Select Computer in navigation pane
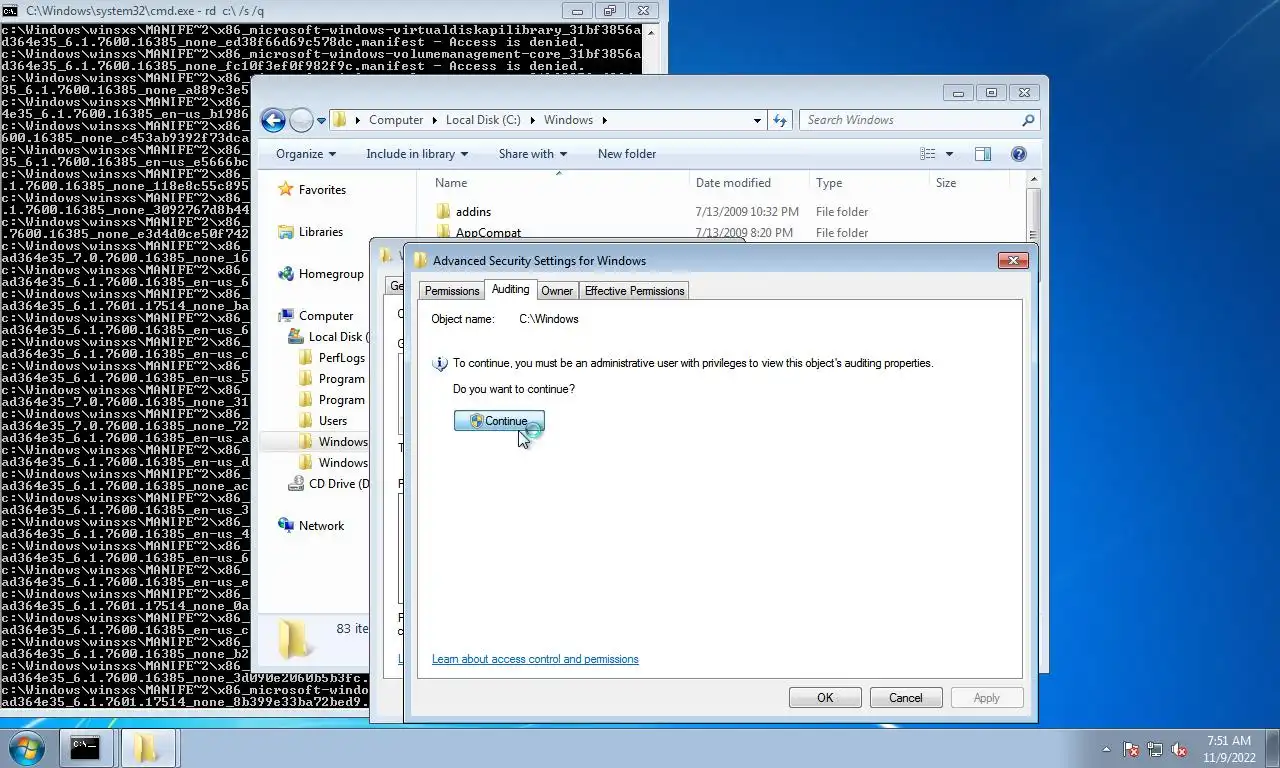This screenshot has width=1280, height=768. [x=326, y=316]
